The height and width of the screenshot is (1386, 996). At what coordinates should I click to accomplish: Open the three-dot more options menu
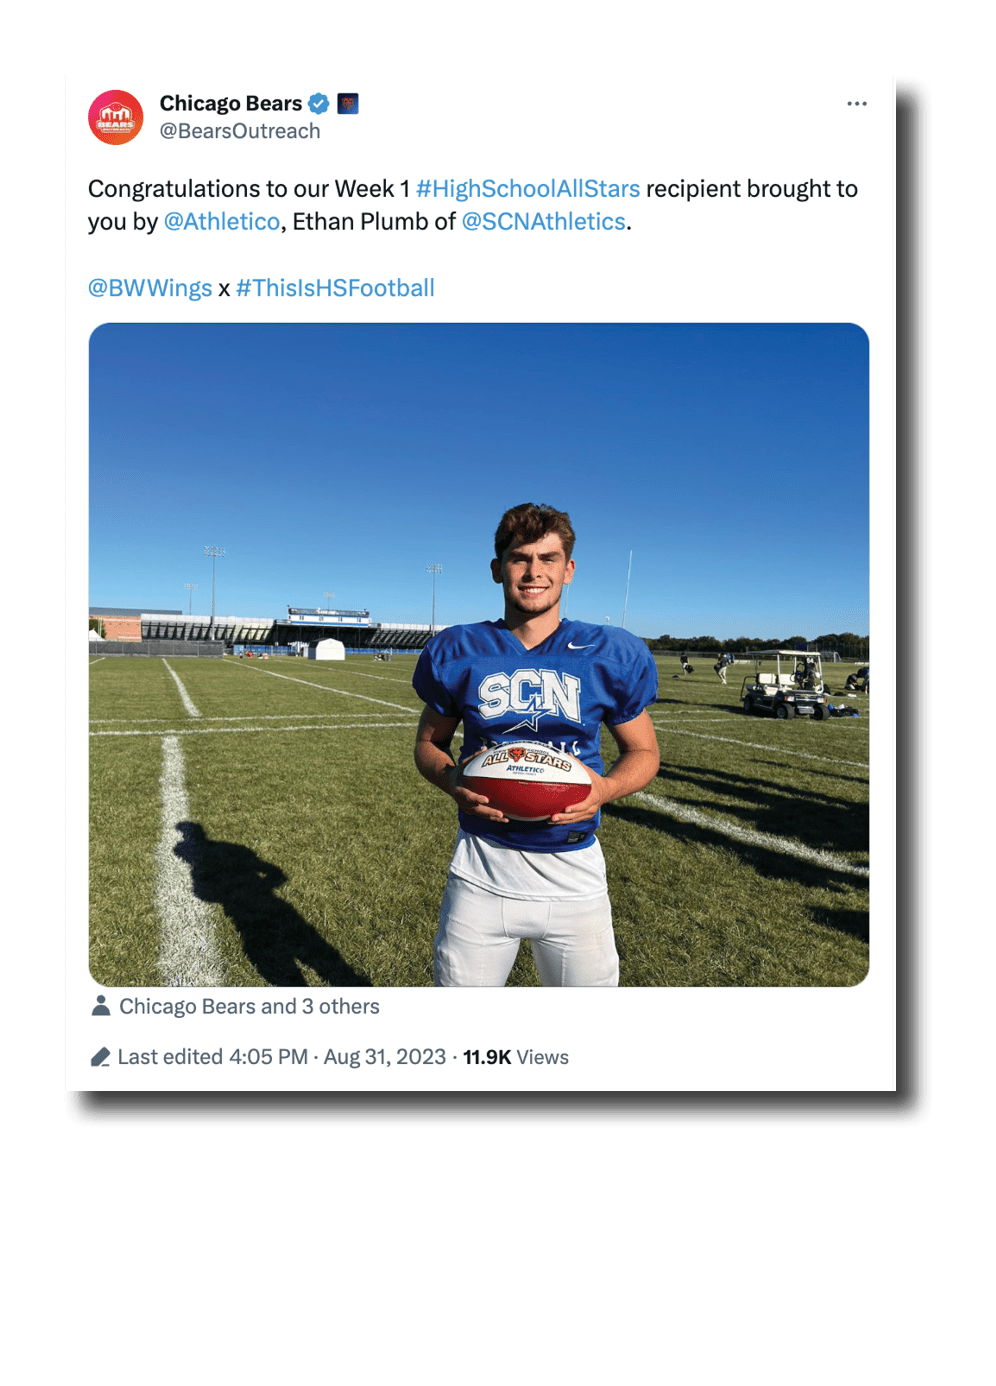[x=857, y=104]
